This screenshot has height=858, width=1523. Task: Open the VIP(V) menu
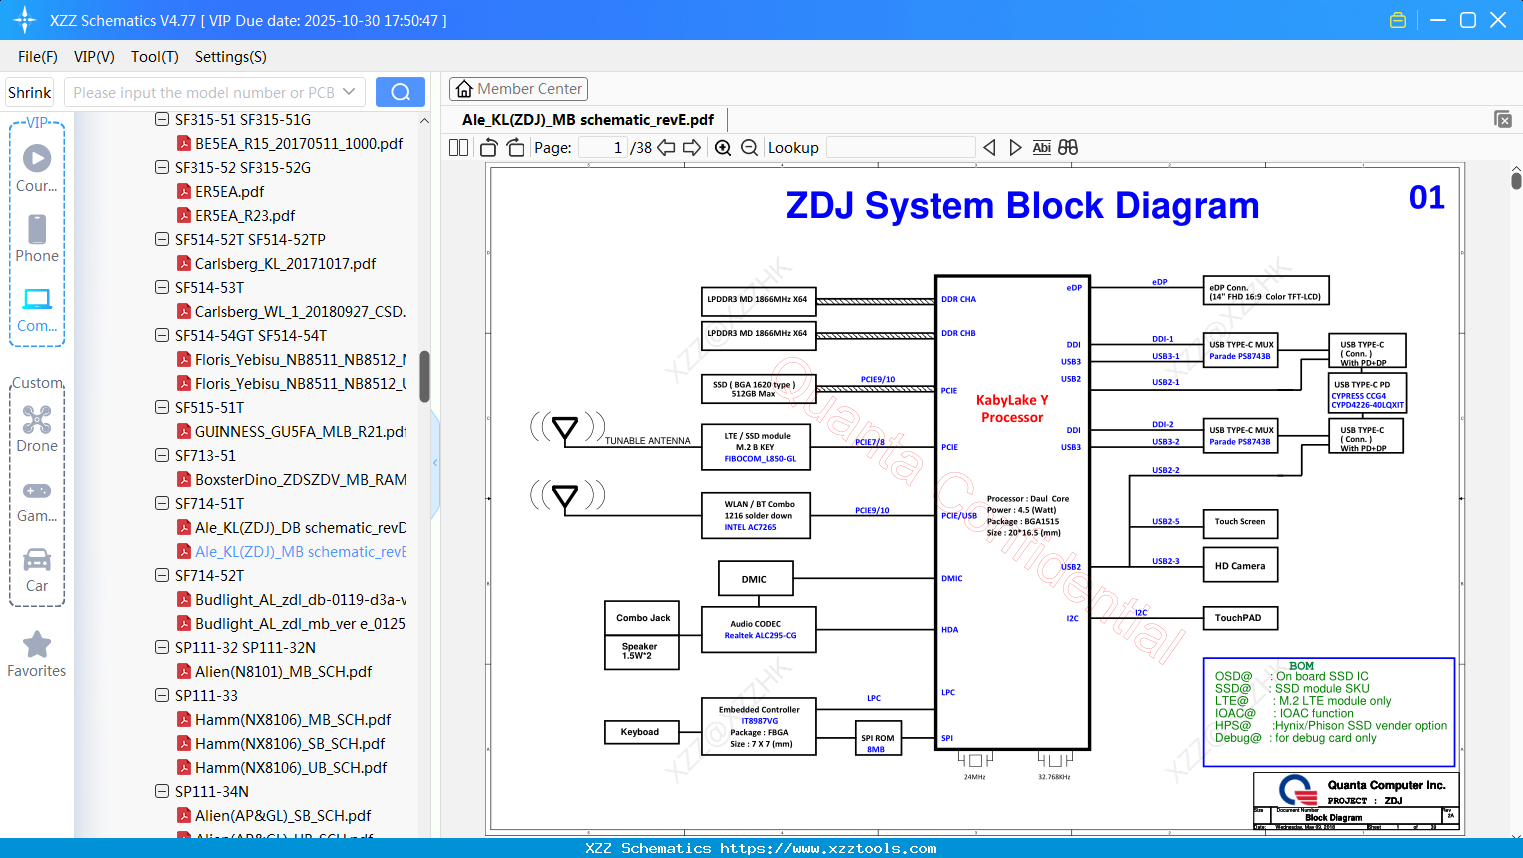pyautogui.click(x=94, y=57)
